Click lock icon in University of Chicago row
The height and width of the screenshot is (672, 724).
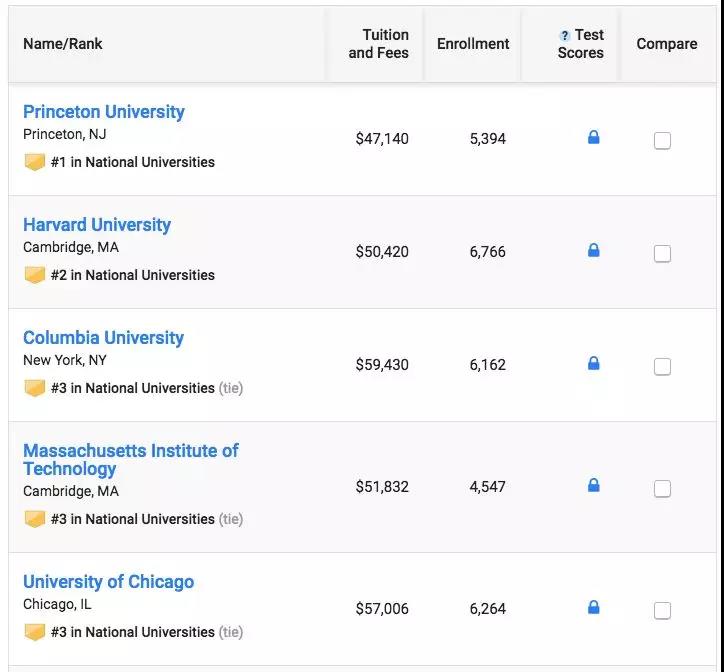click(x=593, y=607)
